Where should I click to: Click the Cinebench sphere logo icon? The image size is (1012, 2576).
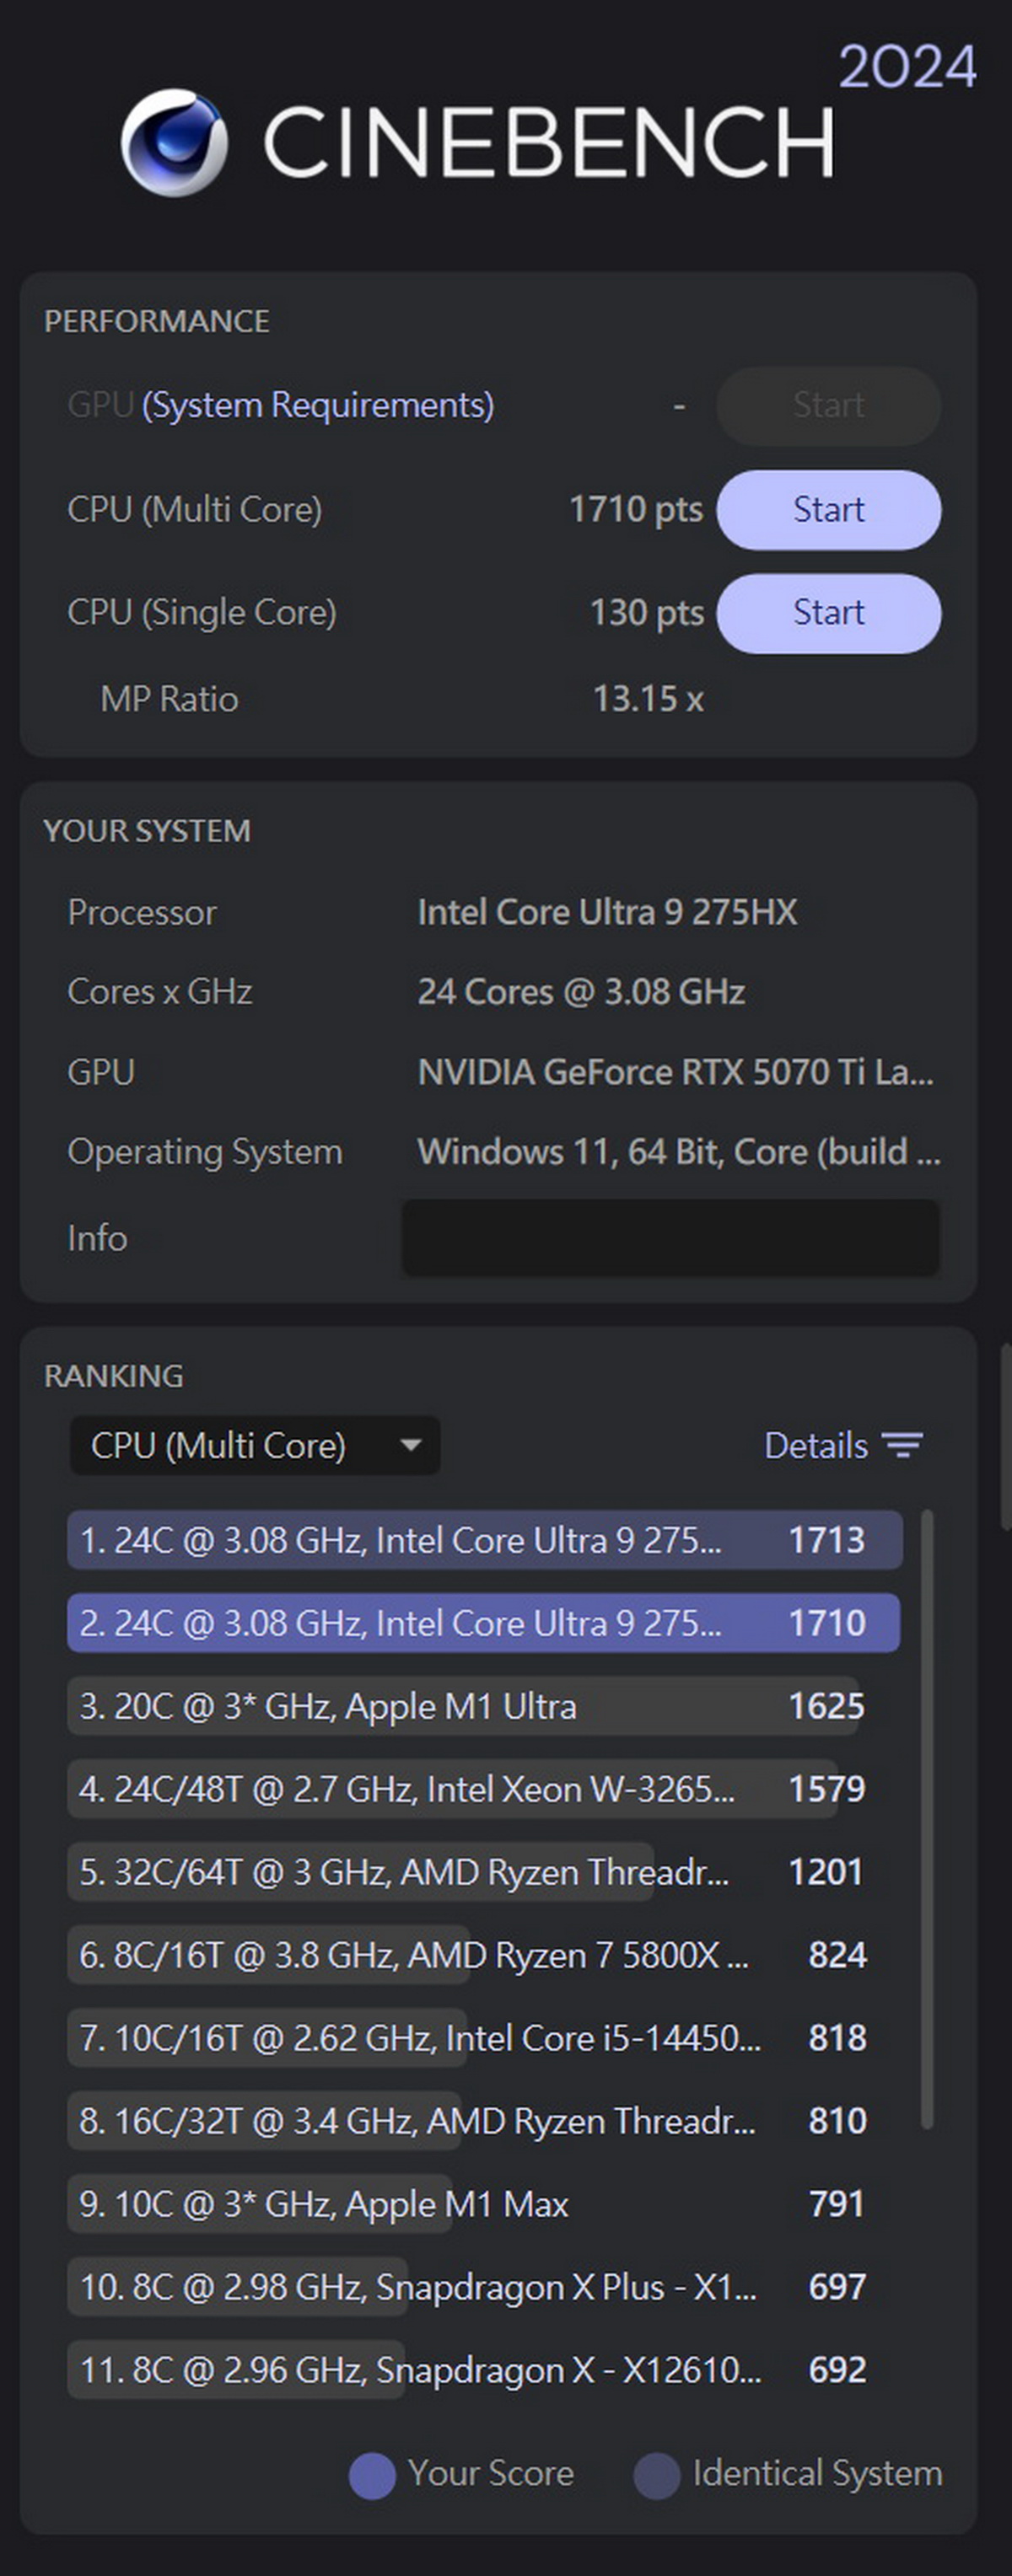174,143
